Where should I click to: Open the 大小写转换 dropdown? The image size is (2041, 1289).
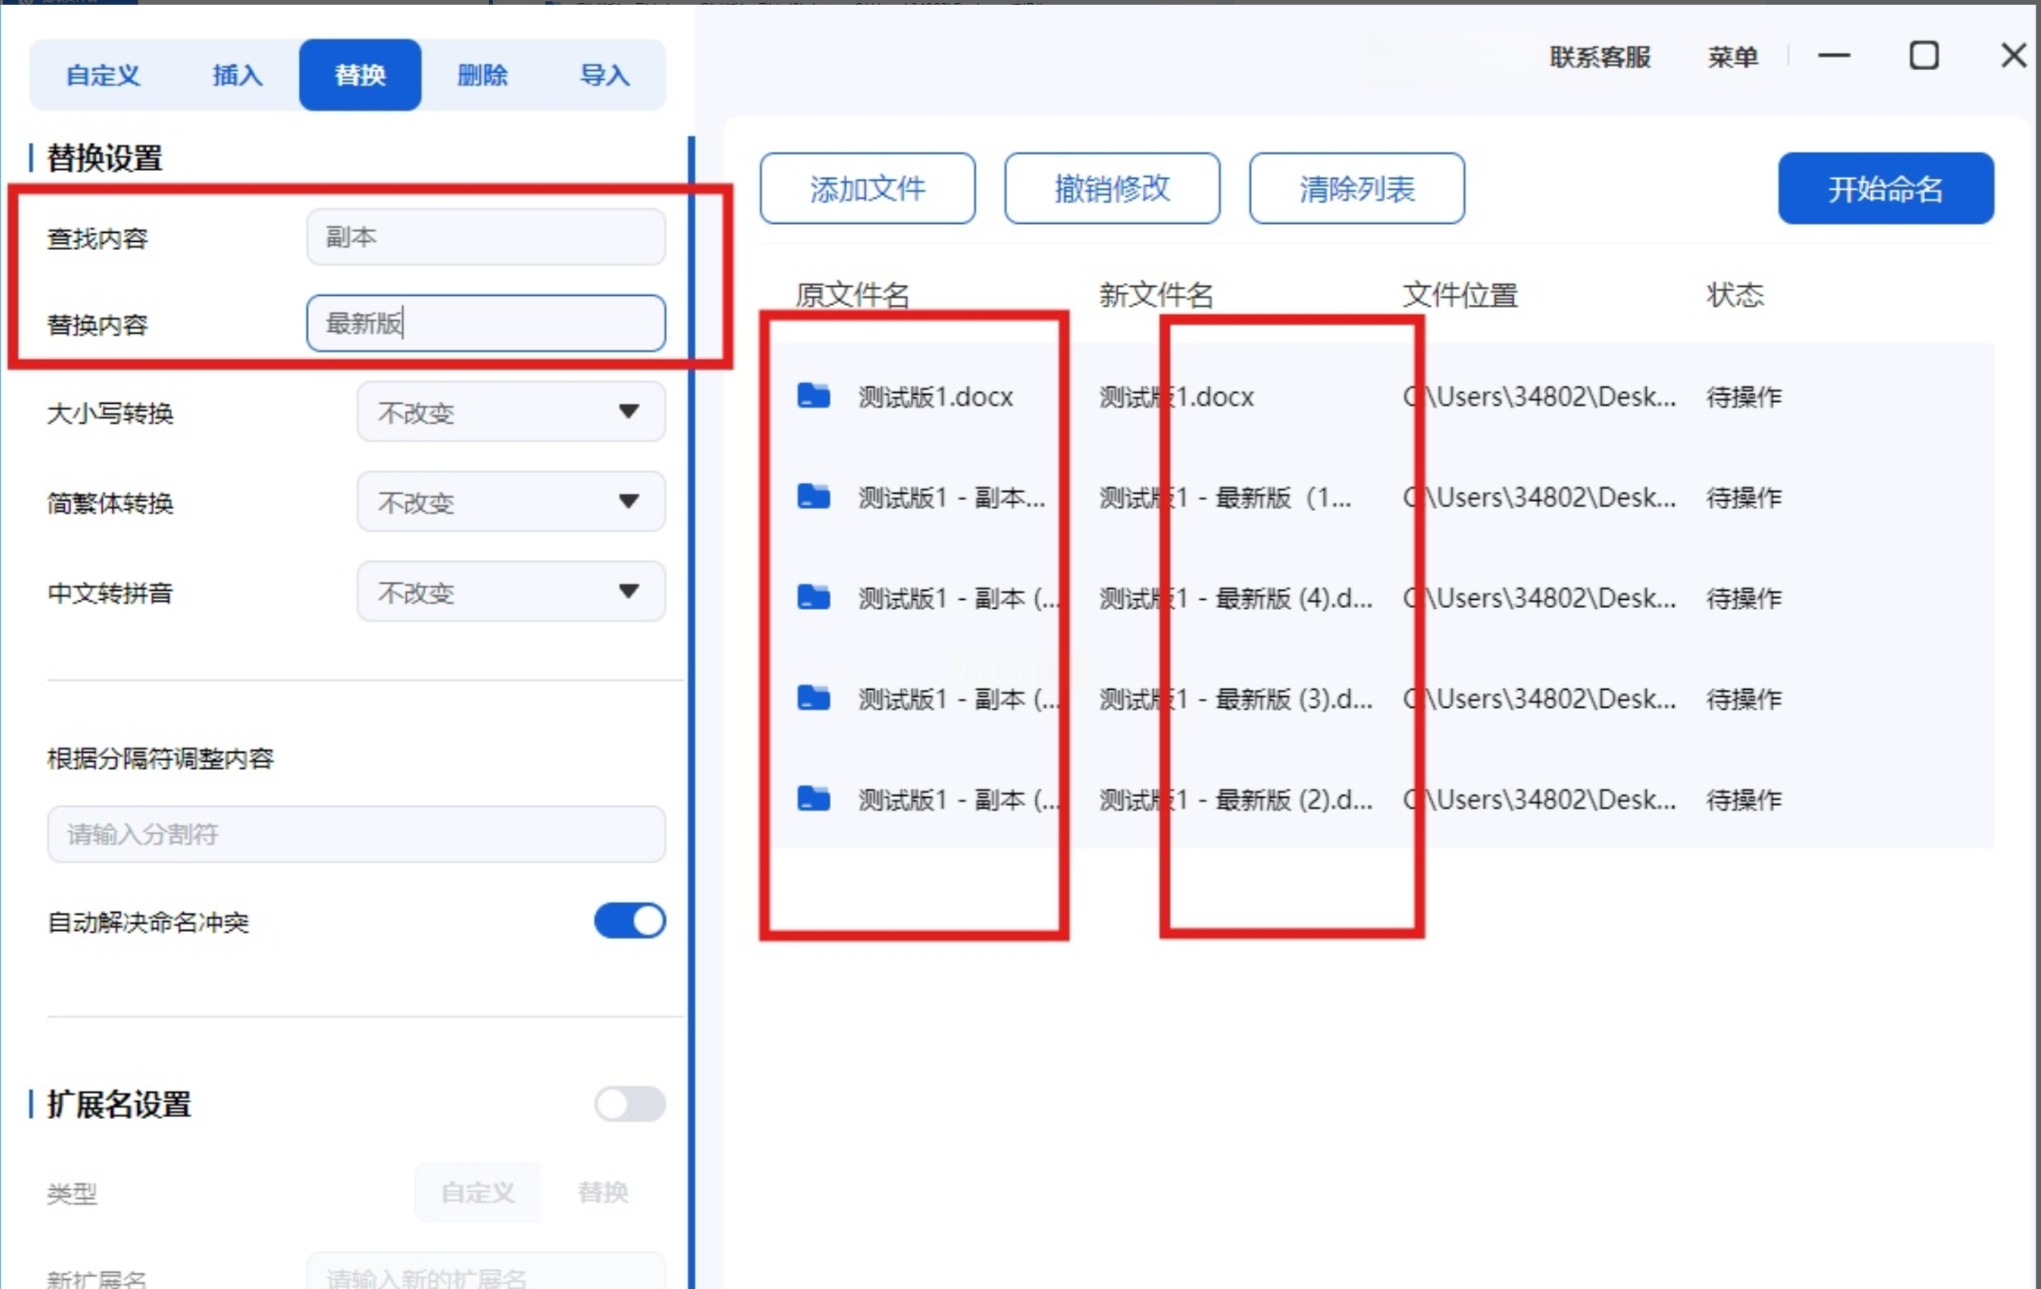tap(510, 412)
